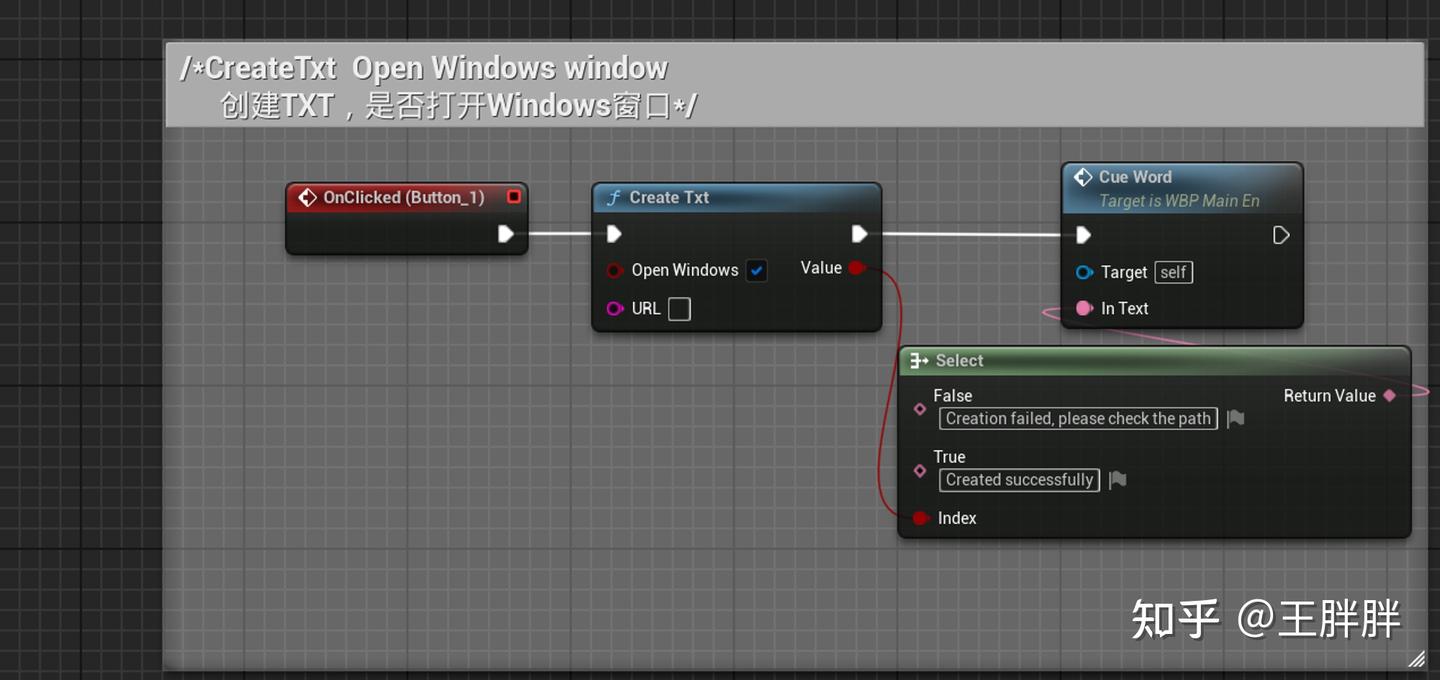Click the OnClicked (Button_1) event node icon
This screenshot has height=680, width=1440.
(308, 198)
